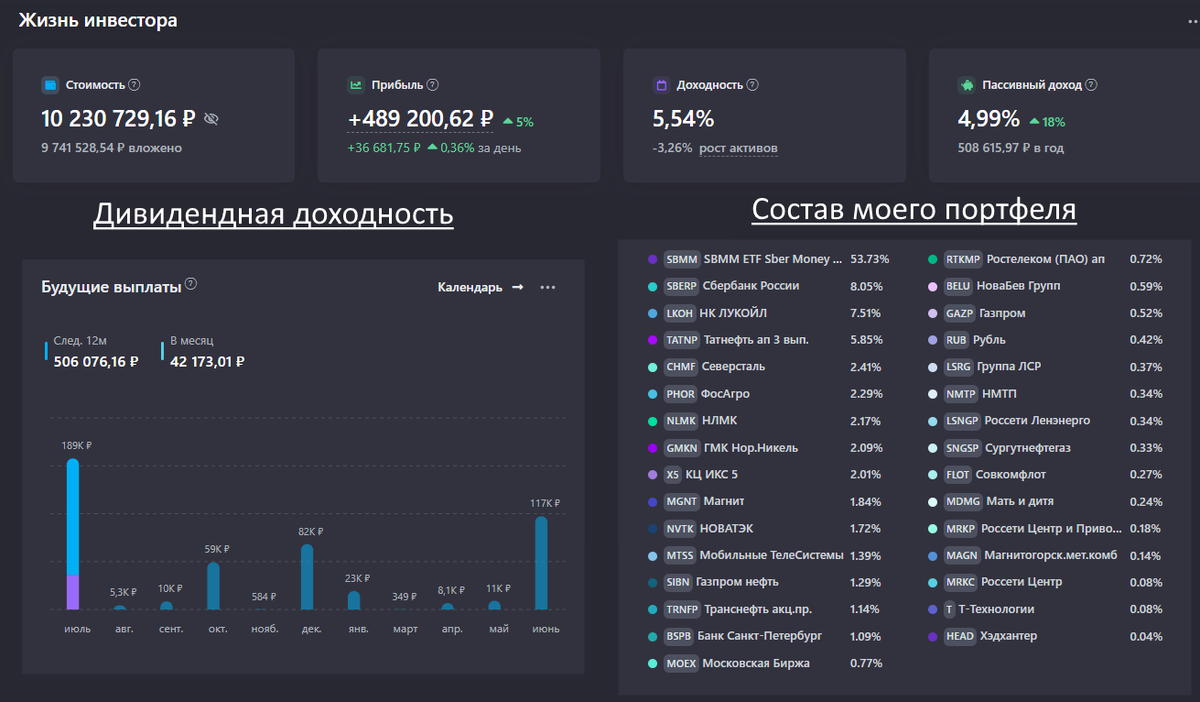The height and width of the screenshot is (702, 1200).
Task: Select the CHMF ticker badge
Action: click(680, 367)
